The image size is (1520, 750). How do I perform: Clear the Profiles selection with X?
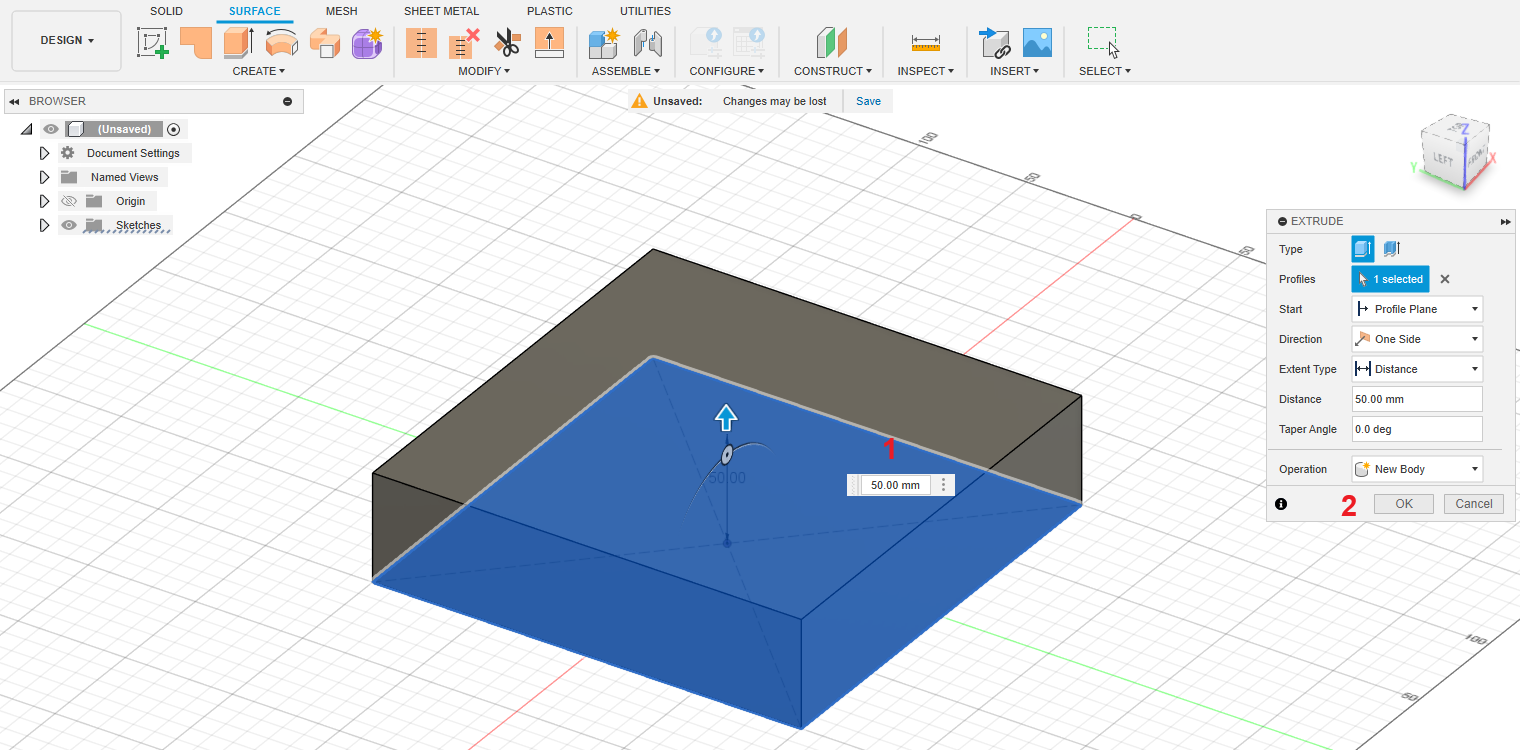(1444, 280)
